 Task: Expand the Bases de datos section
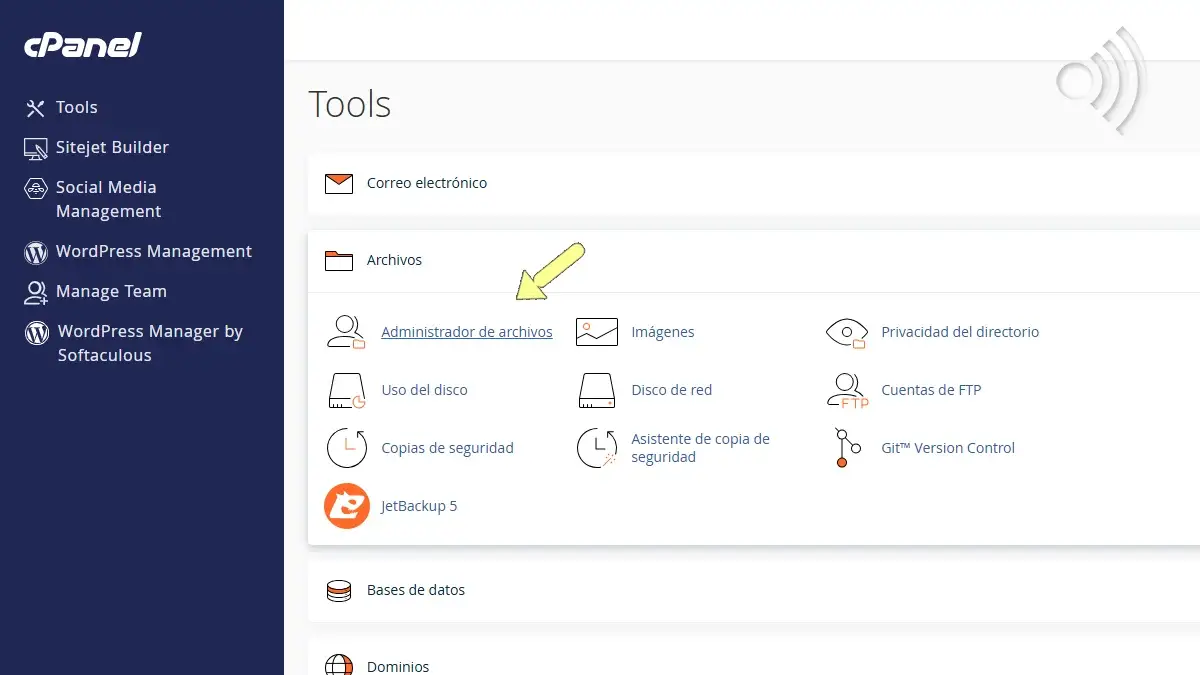point(415,590)
